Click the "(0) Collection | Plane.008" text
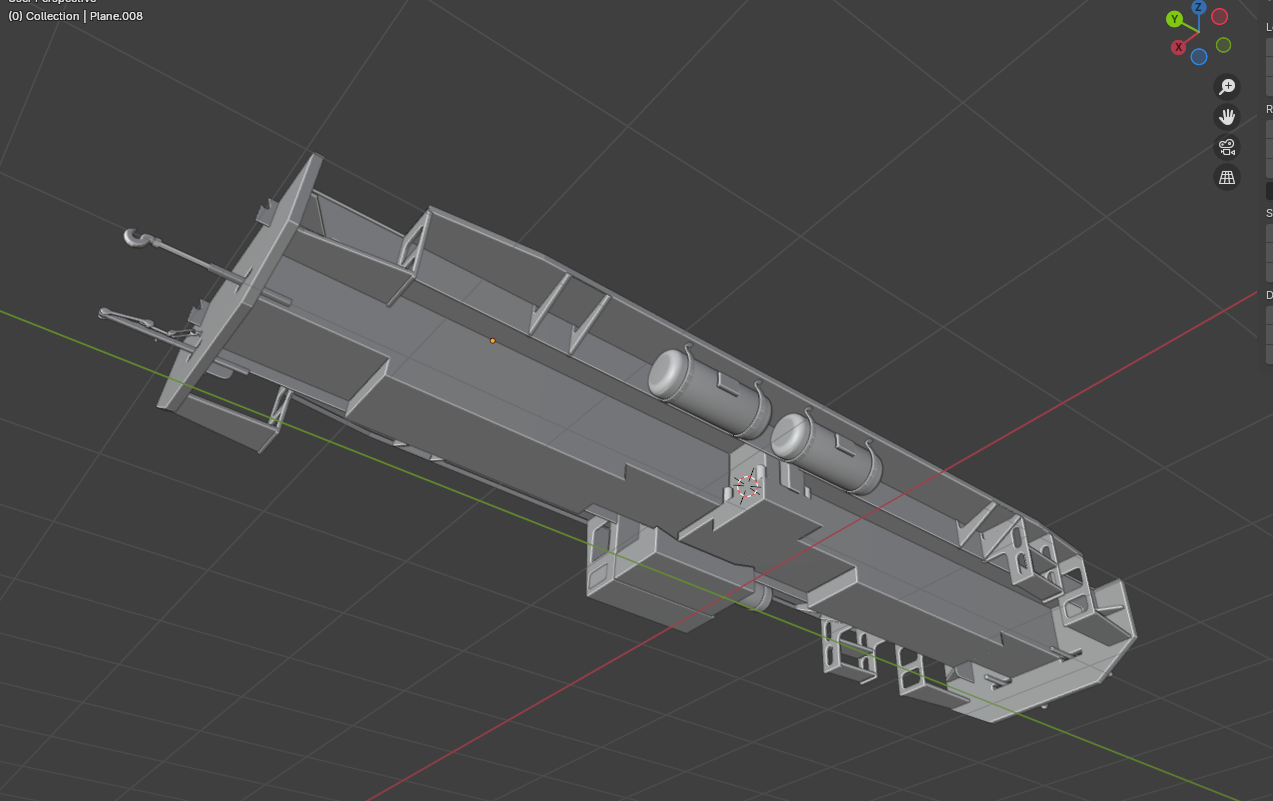This screenshot has height=801, width=1273. 75,16
